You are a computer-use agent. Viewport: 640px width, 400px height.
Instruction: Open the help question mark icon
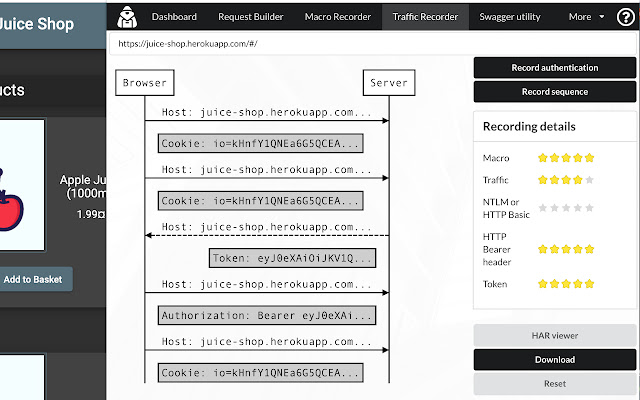(x=625, y=17)
